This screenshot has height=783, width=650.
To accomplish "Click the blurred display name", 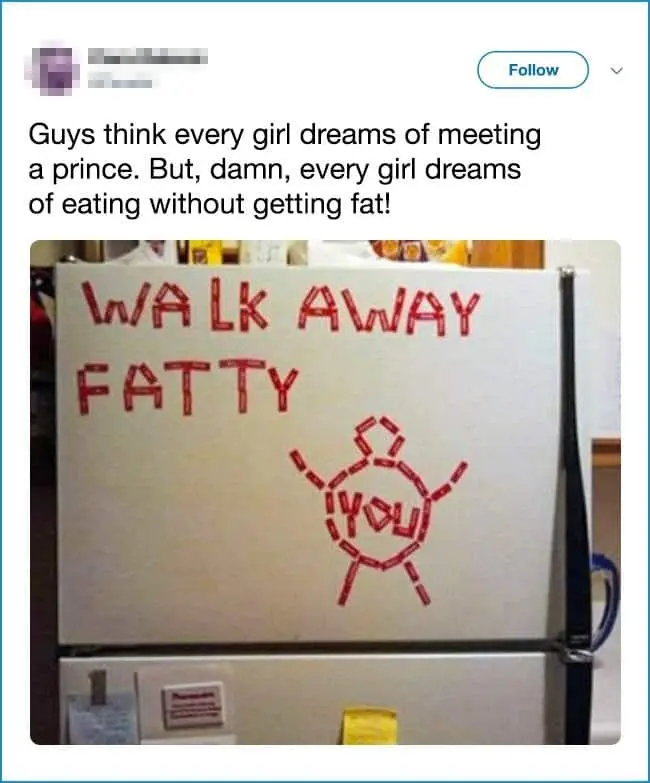I will tap(147, 57).
